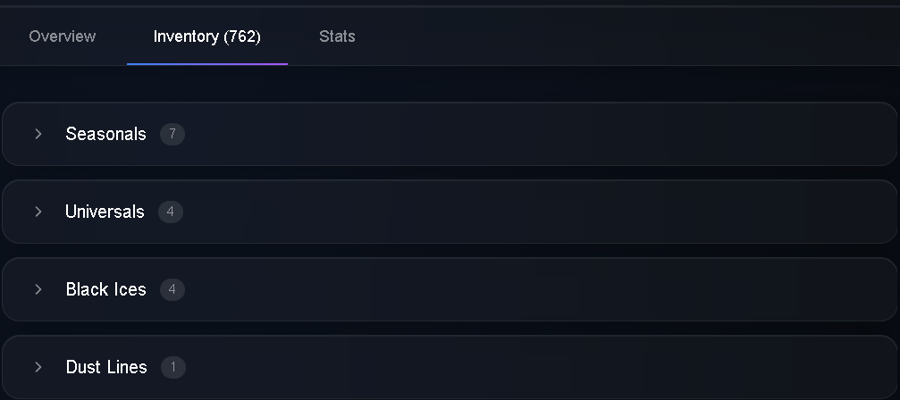Open the Stats tab
Viewport: 900px width, 400px height.
pos(337,36)
